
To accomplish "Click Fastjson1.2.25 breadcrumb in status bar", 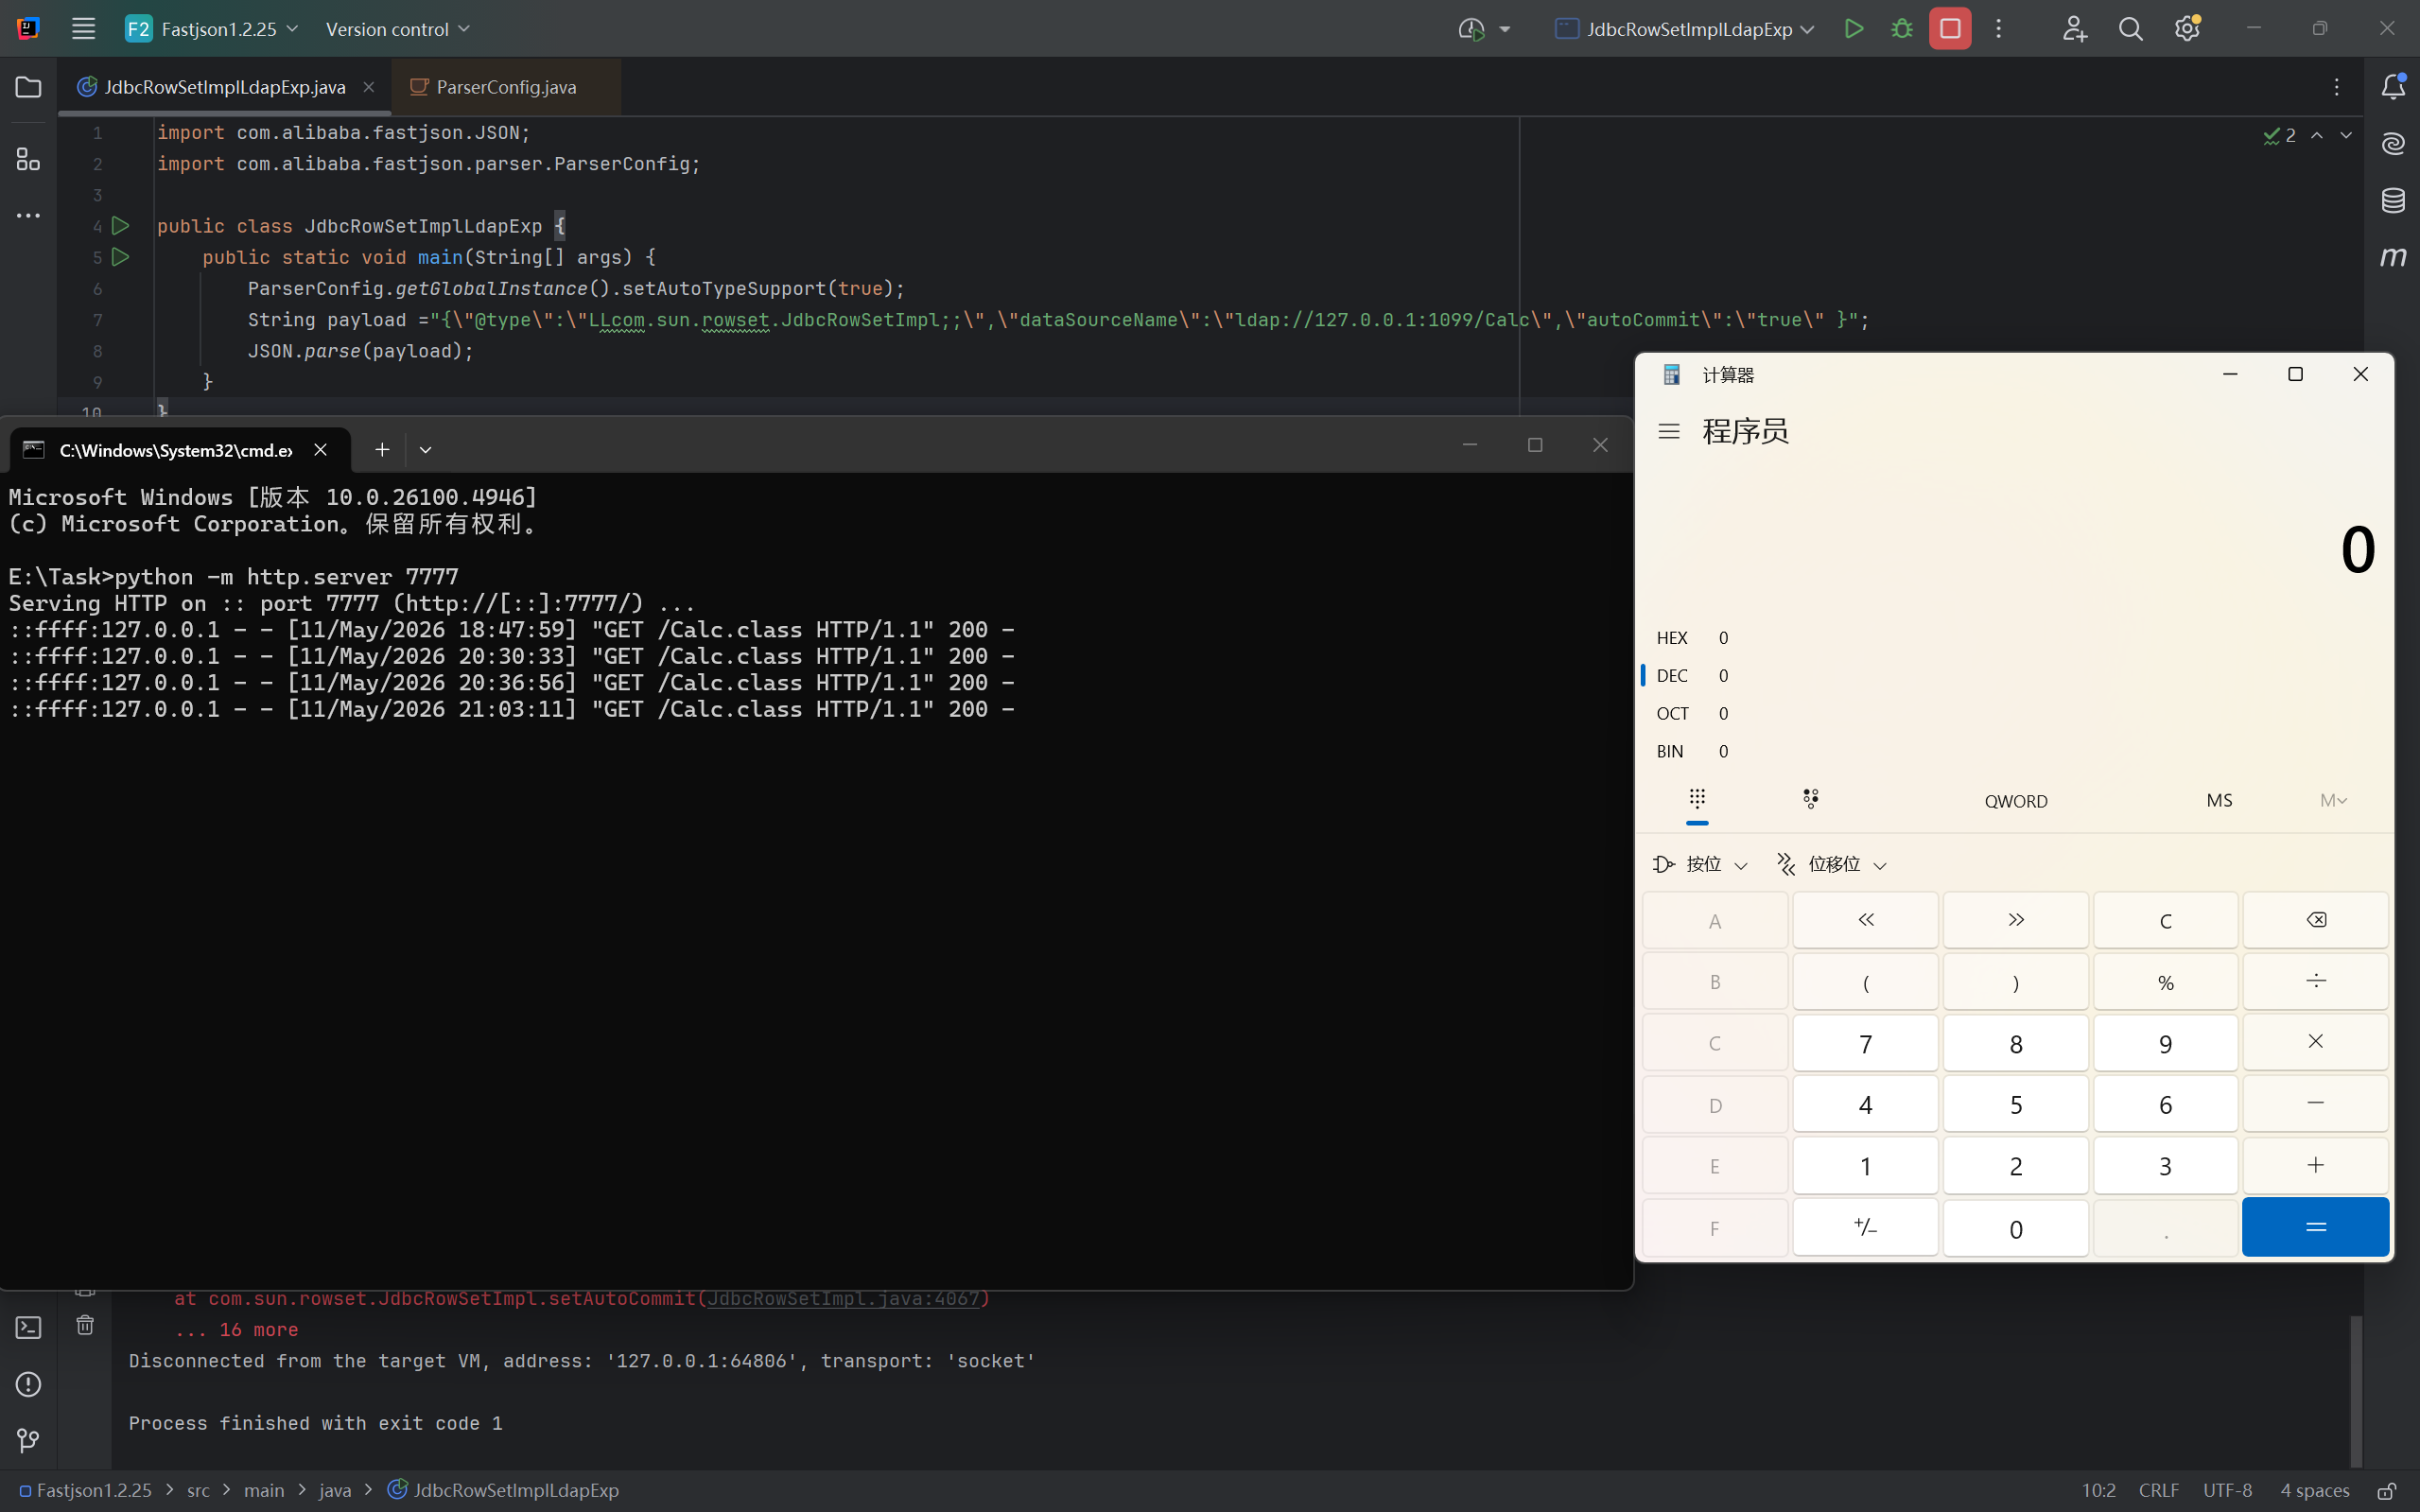I will [86, 1490].
